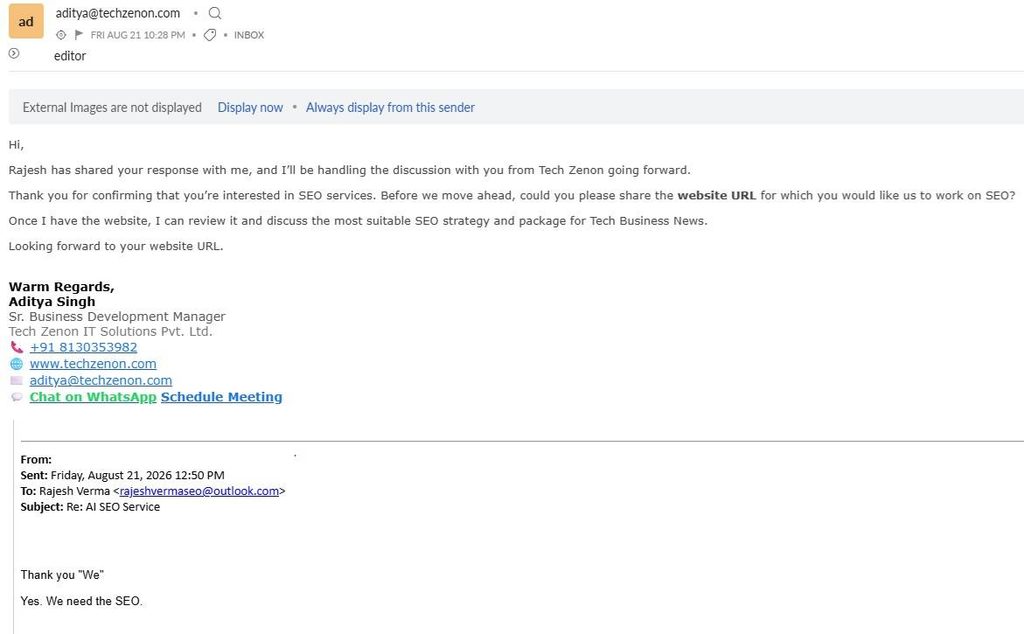Select Always display from this sender
Screen dimensions: 1024x634
point(390,107)
